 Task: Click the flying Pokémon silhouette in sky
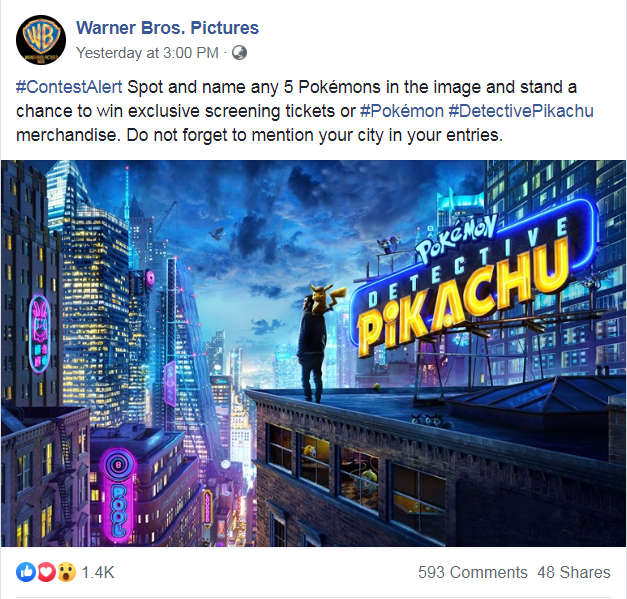click(218, 233)
